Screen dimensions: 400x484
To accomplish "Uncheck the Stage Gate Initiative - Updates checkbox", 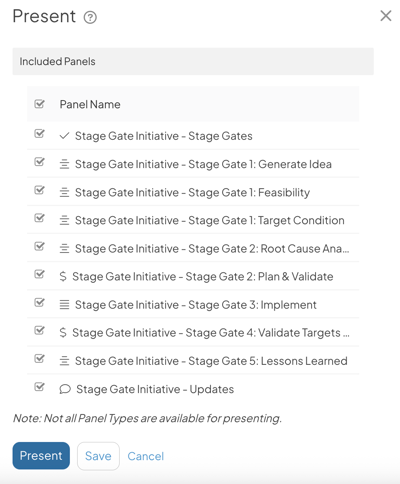I will (39, 387).
